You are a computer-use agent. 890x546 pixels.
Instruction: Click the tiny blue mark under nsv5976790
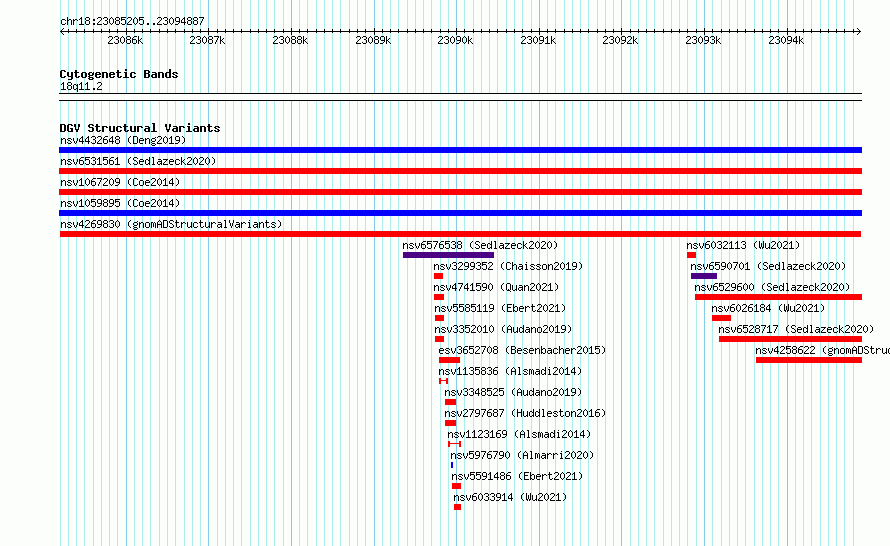[x=452, y=465]
